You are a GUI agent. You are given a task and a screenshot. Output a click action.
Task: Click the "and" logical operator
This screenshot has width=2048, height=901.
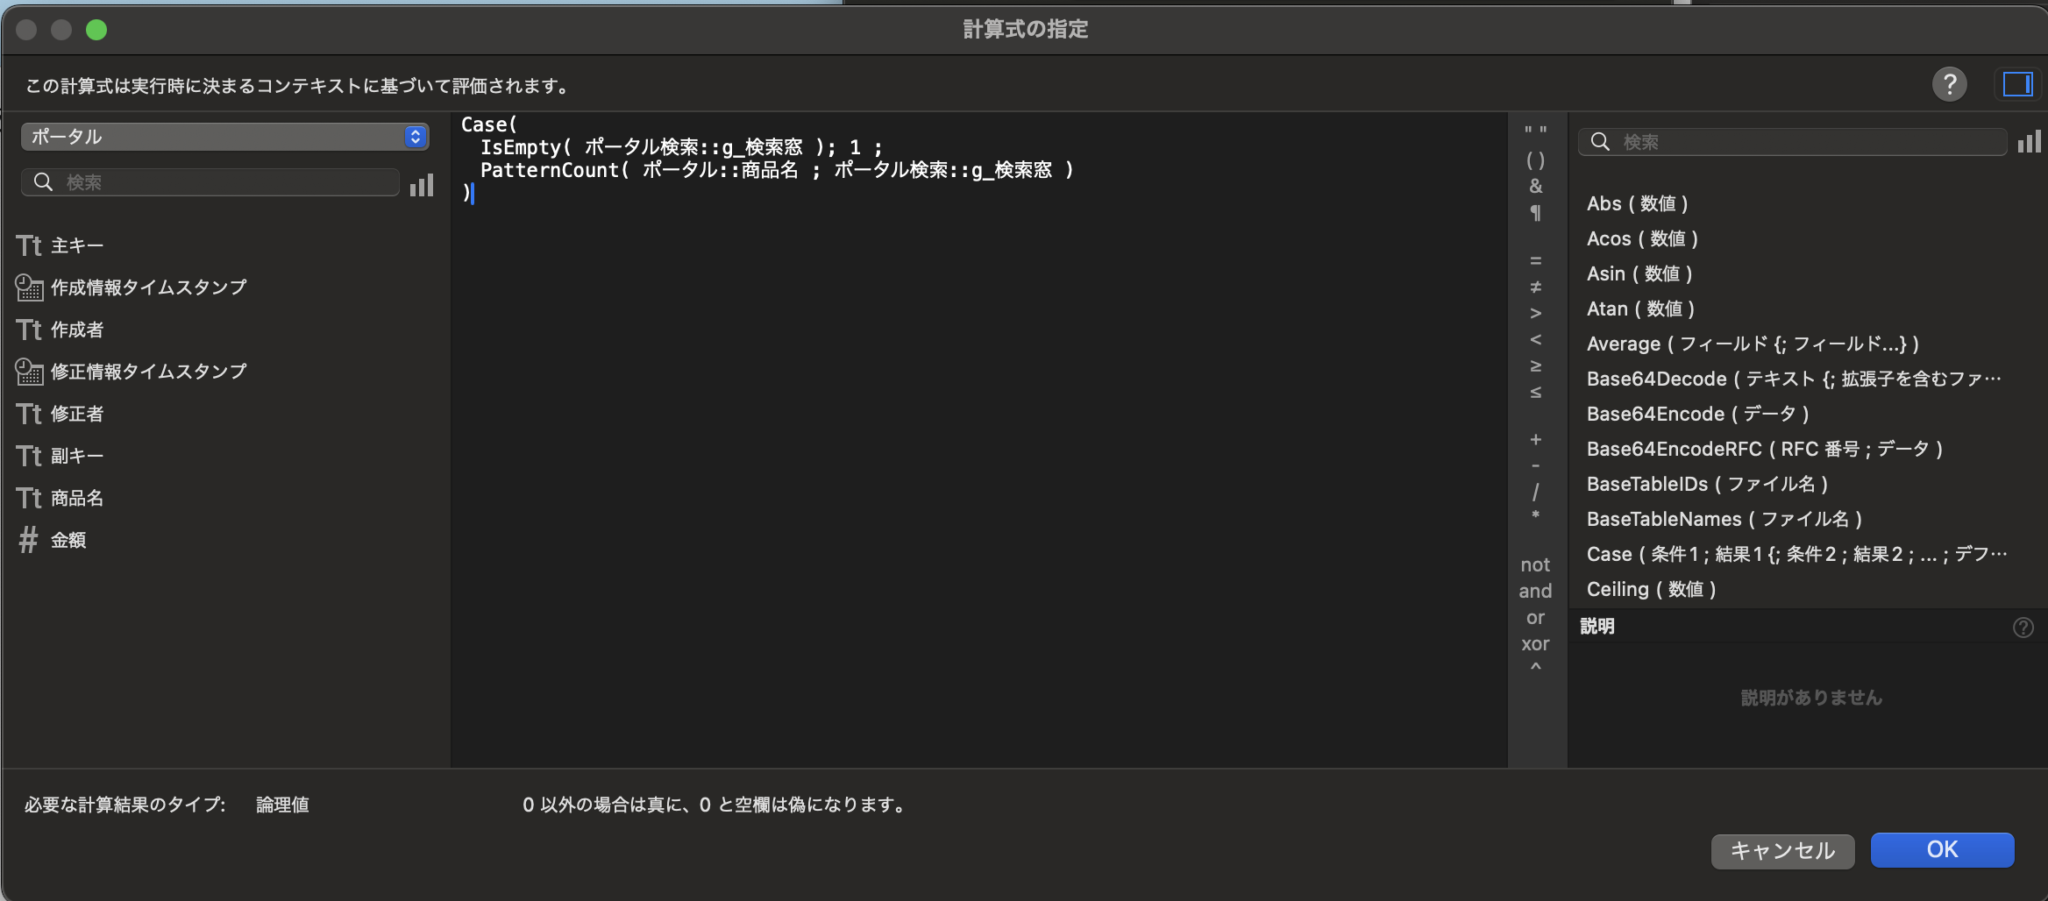coord(1535,590)
